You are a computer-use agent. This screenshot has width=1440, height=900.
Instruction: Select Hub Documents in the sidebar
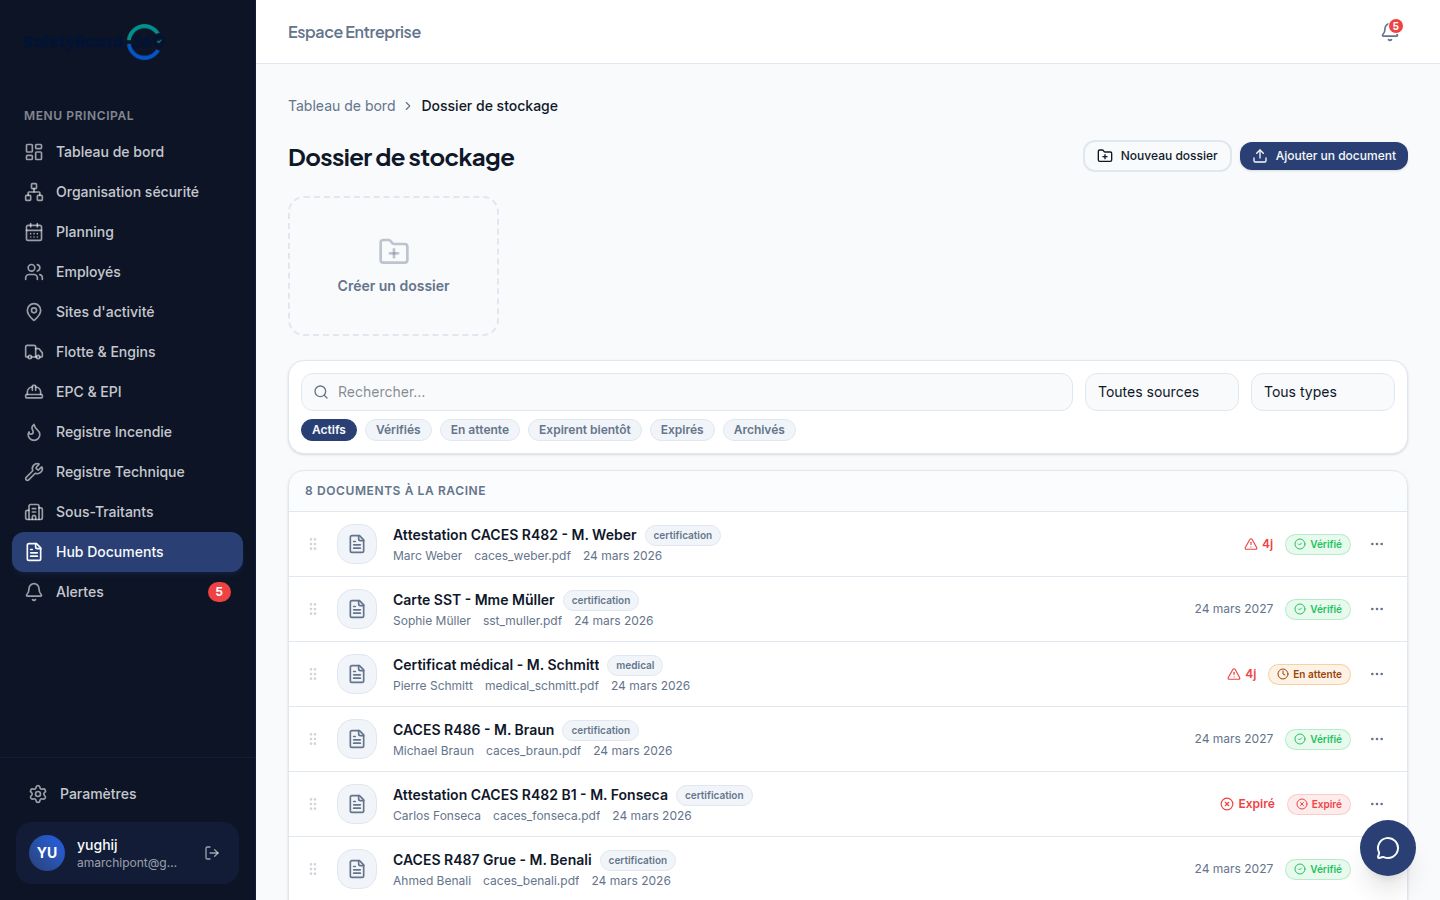click(128, 552)
